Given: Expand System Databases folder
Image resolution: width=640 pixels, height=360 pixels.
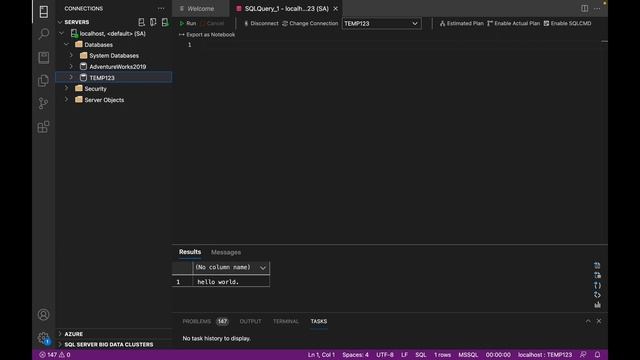Looking at the screenshot, I should coord(71,56).
